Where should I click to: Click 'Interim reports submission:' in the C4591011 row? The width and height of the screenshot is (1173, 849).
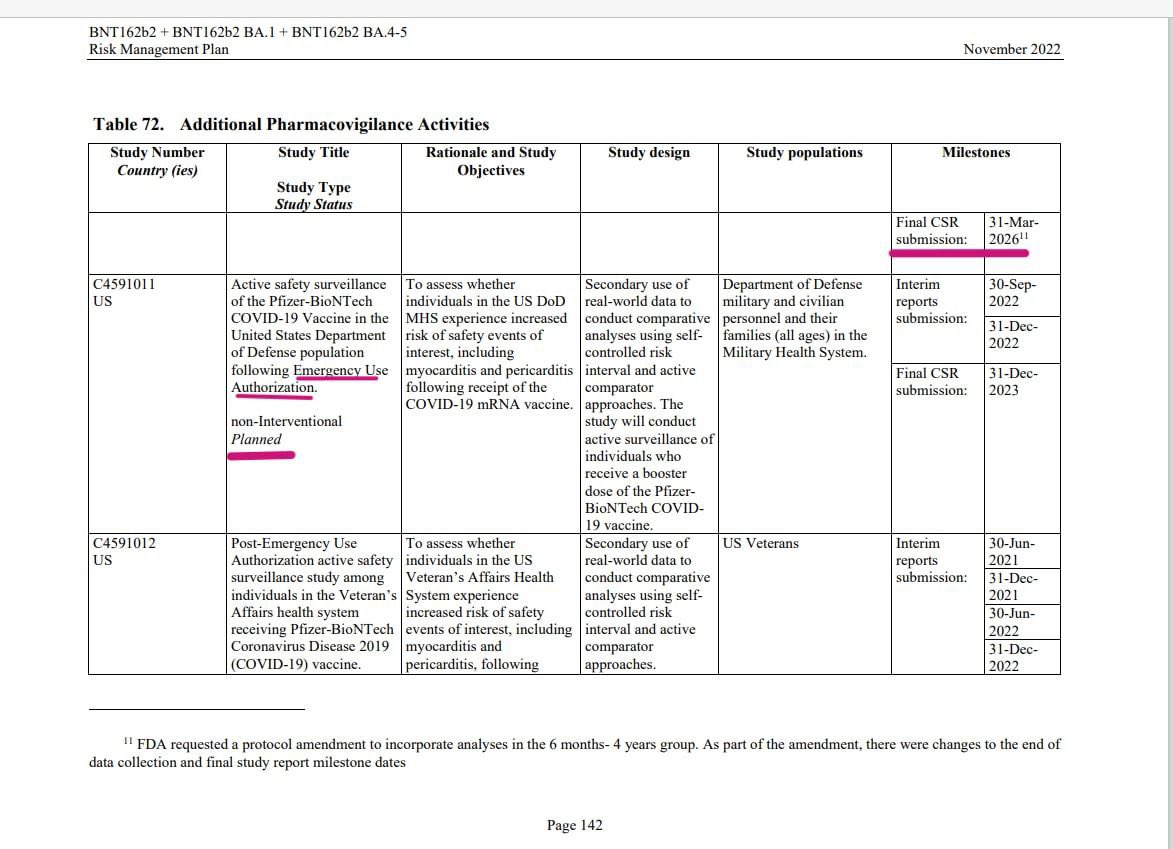pos(931,301)
